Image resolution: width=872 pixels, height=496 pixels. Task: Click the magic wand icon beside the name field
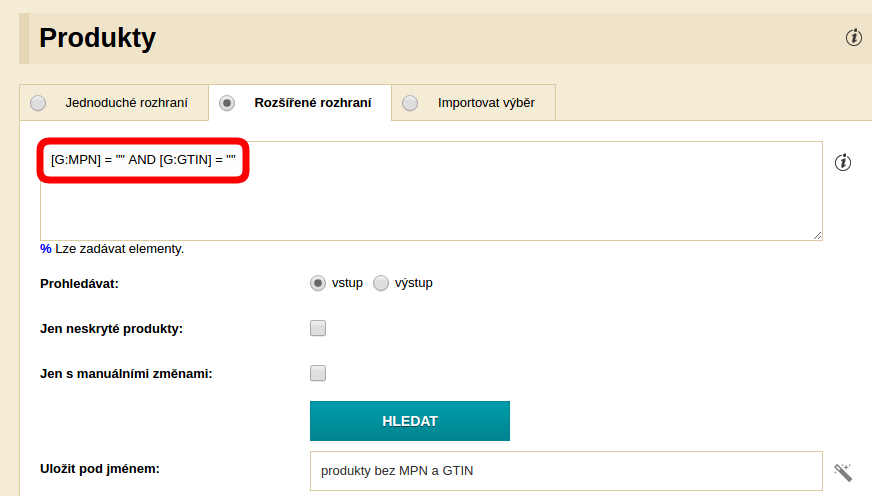[843, 472]
